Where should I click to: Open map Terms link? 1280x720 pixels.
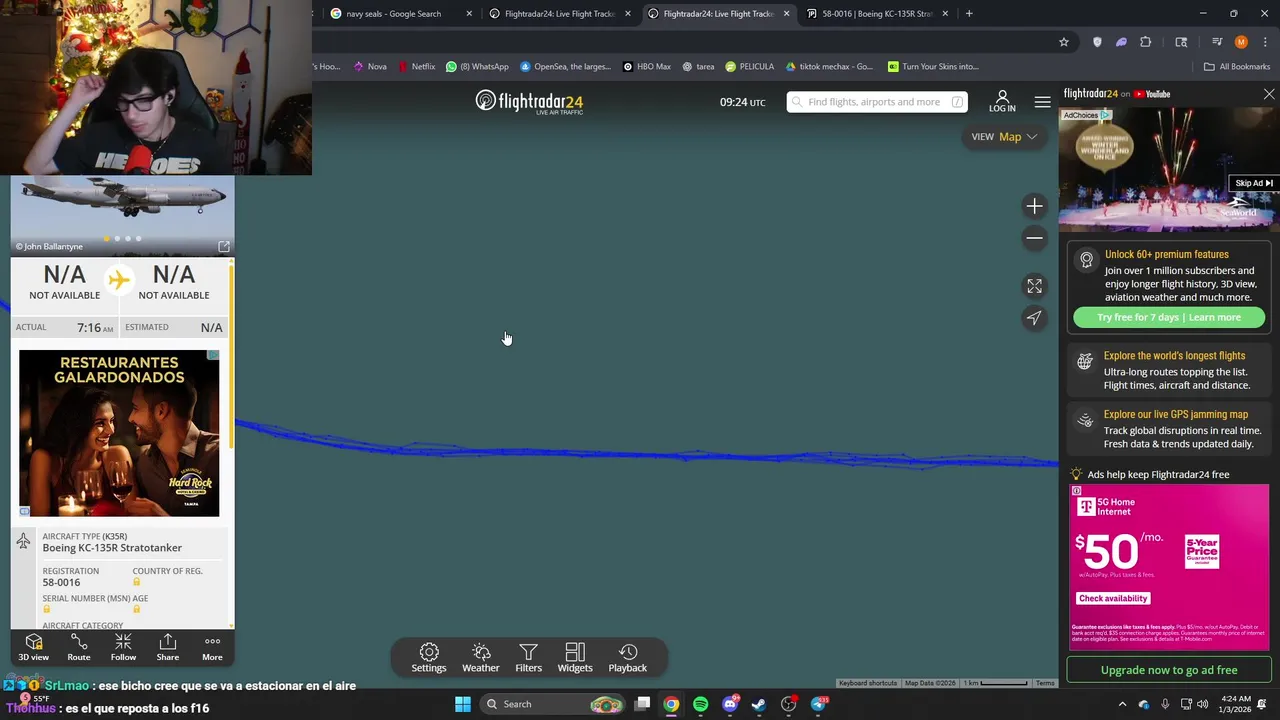coord(1045,683)
